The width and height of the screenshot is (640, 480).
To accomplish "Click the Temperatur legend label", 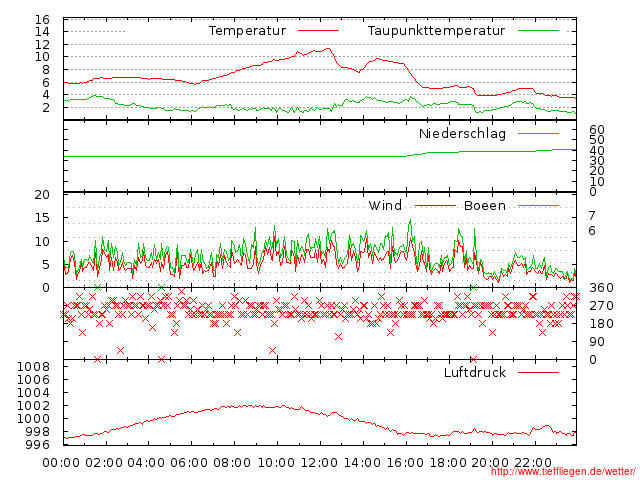I will point(247,31).
